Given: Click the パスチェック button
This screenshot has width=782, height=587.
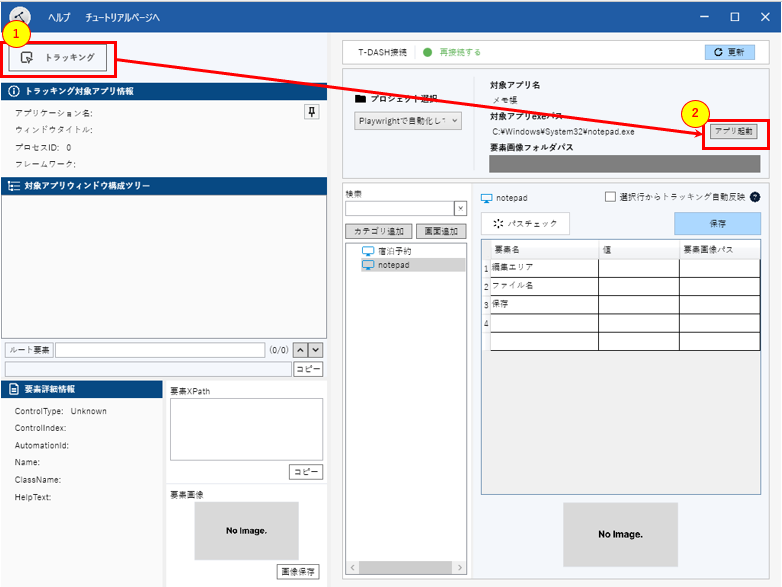Looking at the screenshot, I should click(525, 223).
